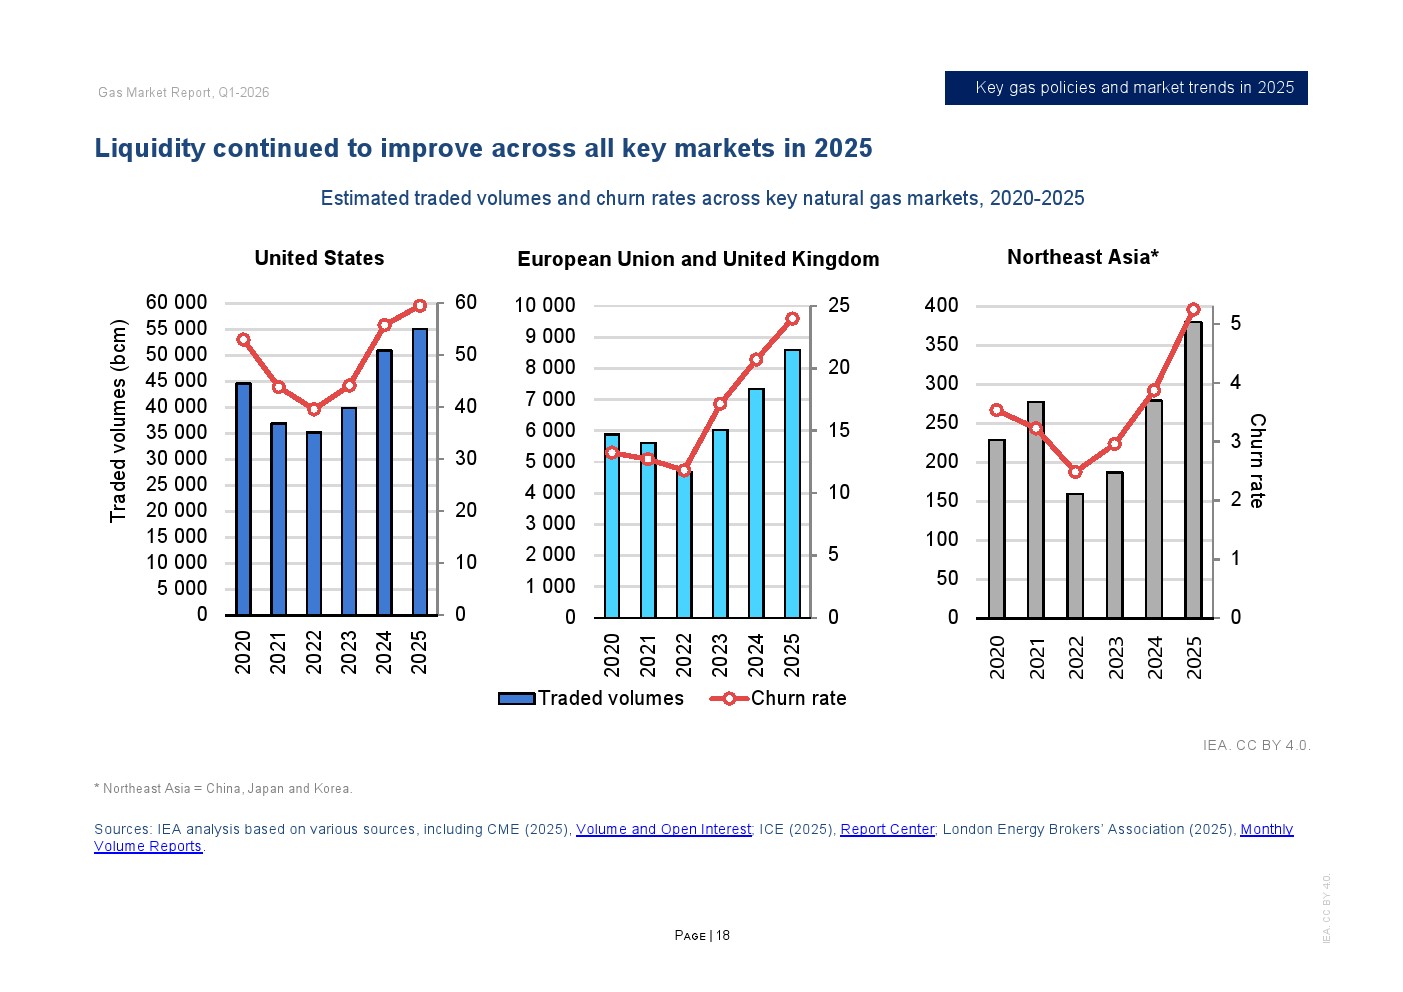Viewport: 1403px width, 992px height.
Task: Click the Page 18 footer number
Action: pos(702,935)
